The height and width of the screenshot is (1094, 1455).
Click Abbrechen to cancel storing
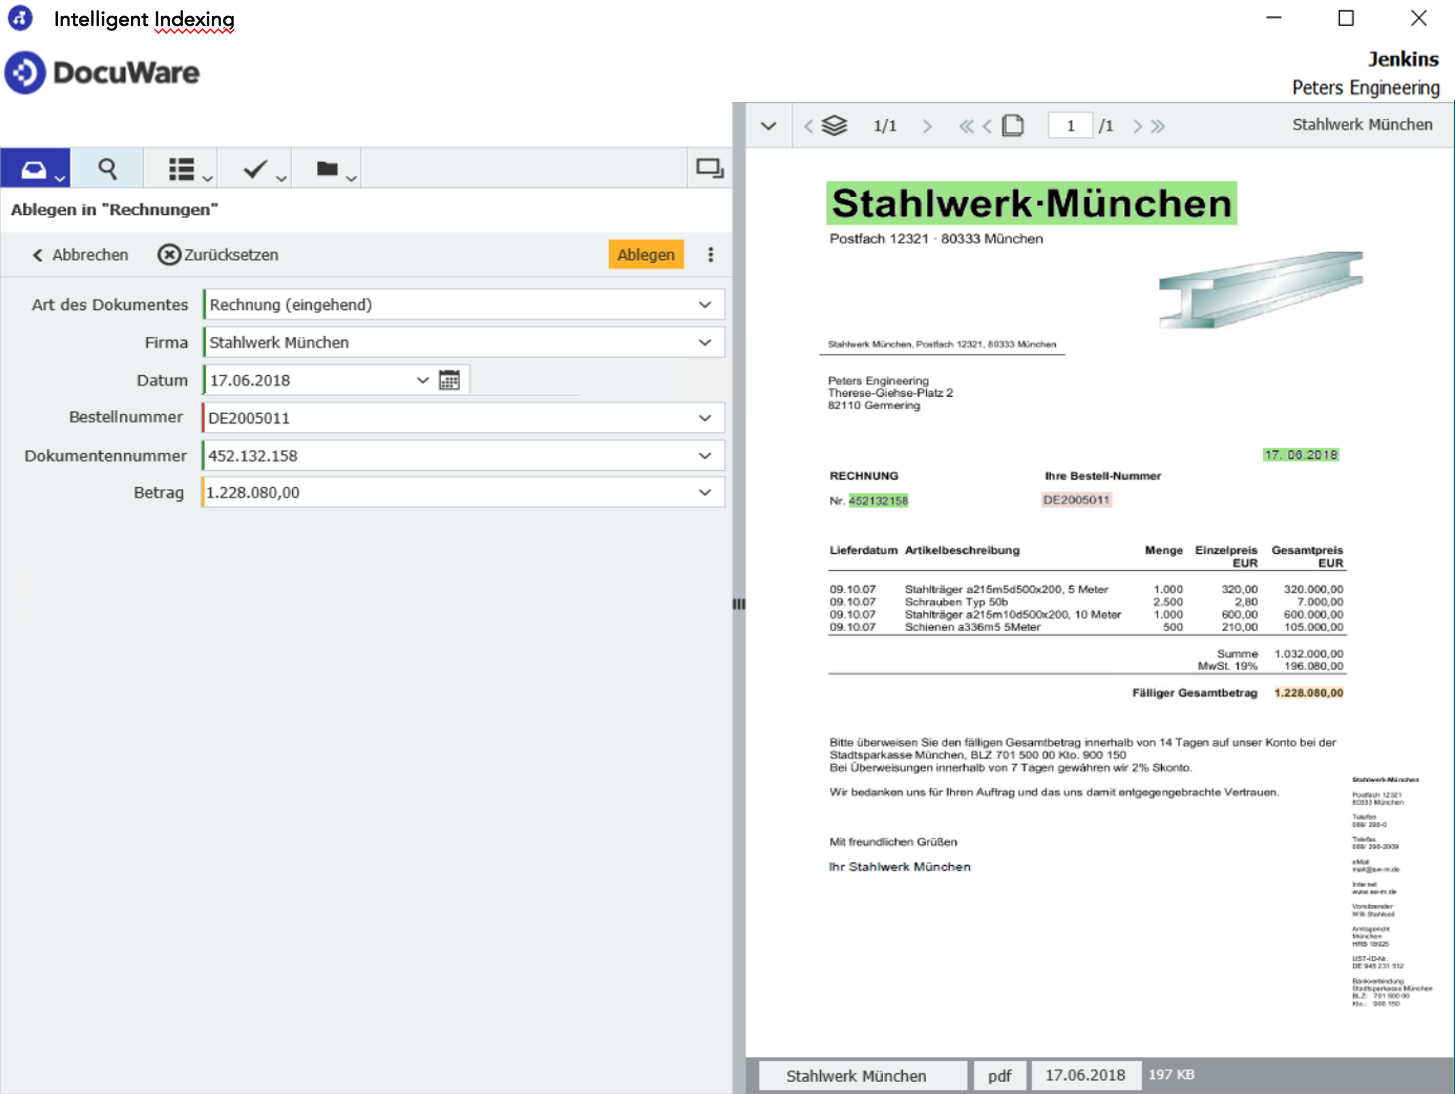pos(80,255)
